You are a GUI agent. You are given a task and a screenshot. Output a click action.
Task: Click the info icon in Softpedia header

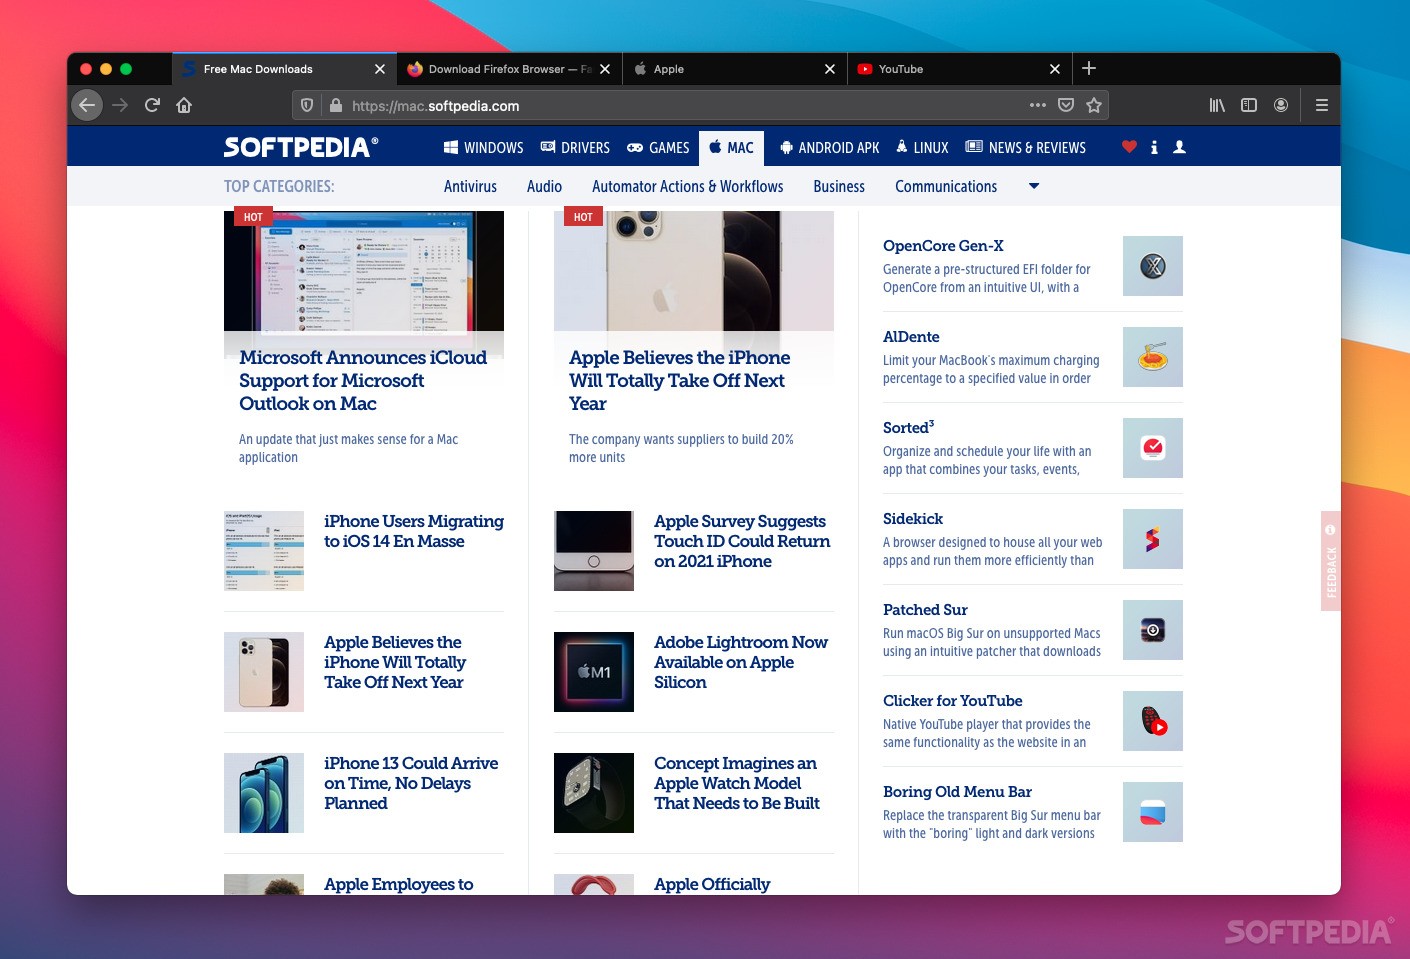click(1154, 147)
